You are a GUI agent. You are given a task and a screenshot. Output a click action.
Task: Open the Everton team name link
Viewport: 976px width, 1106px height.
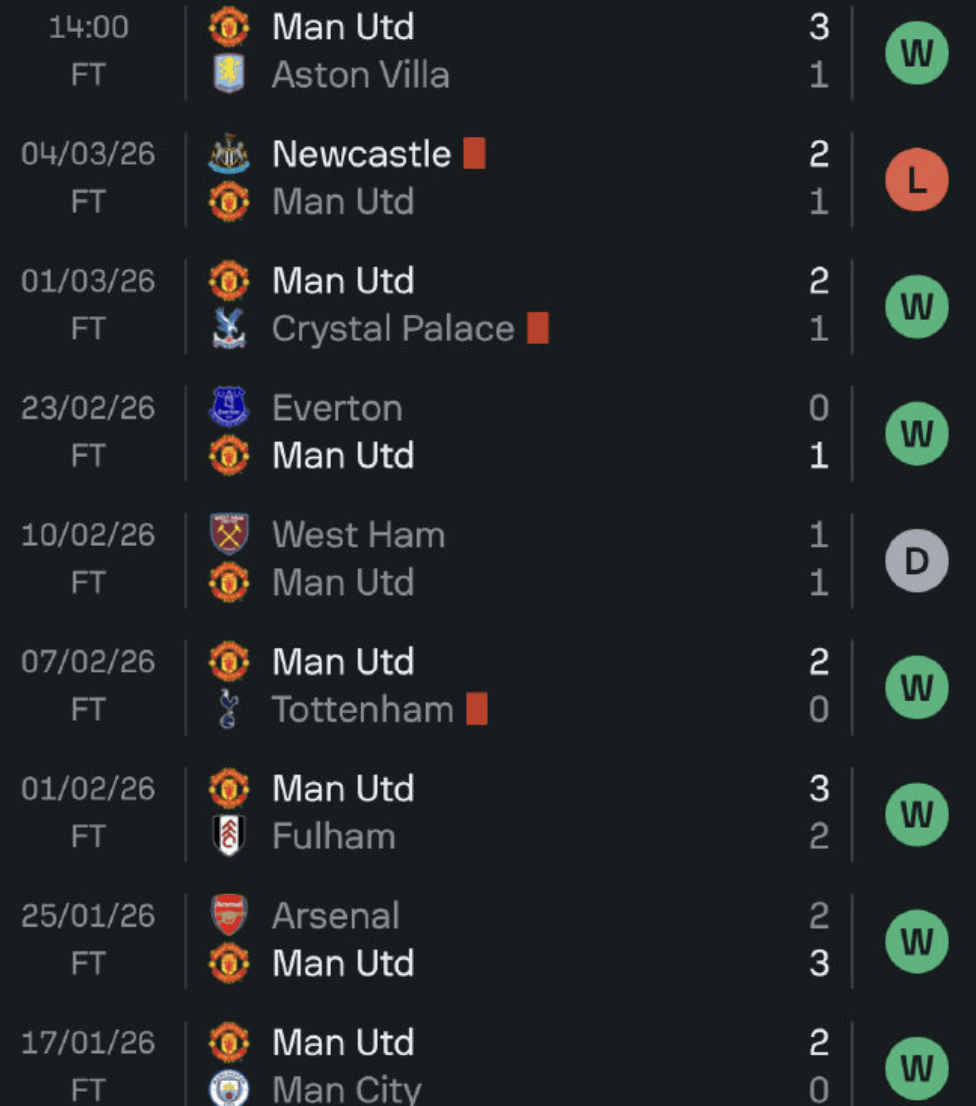click(x=337, y=408)
